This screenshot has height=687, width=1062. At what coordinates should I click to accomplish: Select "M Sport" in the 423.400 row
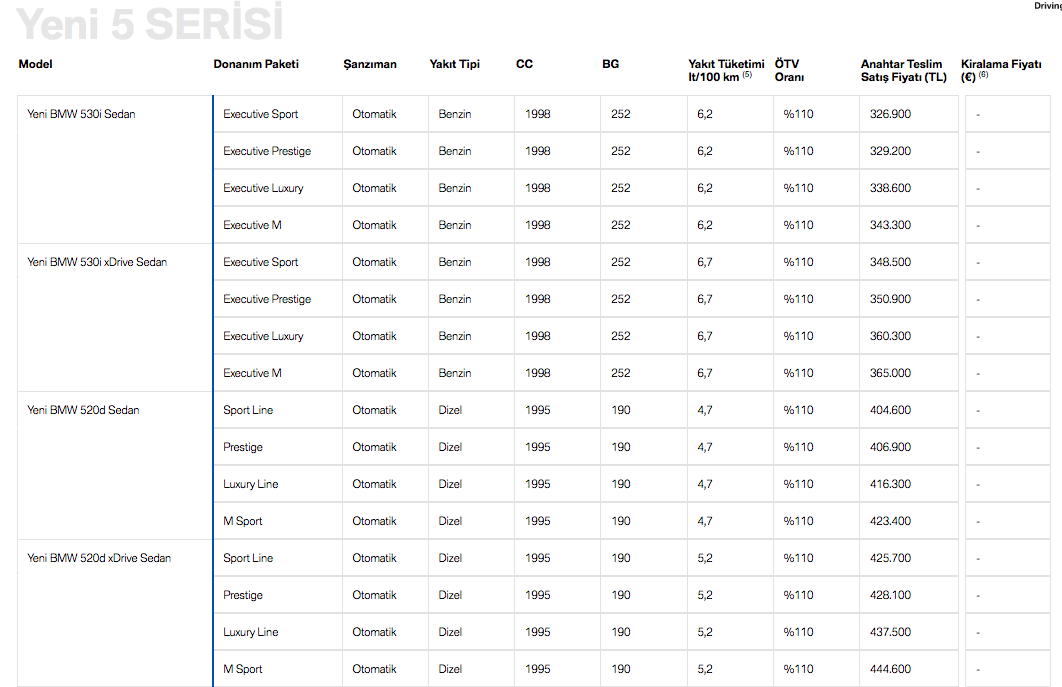(x=242, y=521)
